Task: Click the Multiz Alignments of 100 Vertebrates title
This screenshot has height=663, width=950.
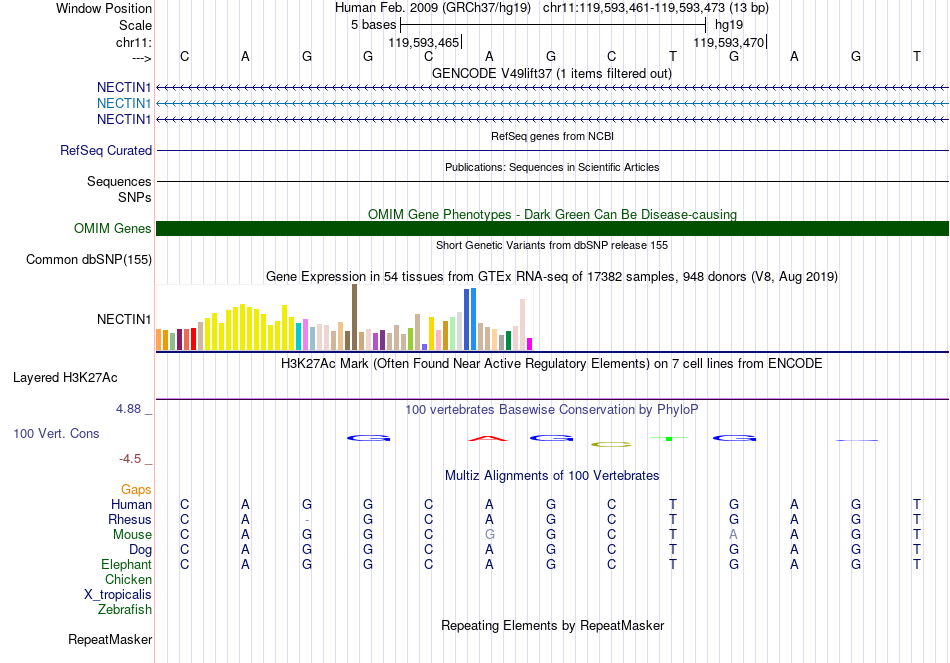Action: pyautogui.click(x=551, y=476)
